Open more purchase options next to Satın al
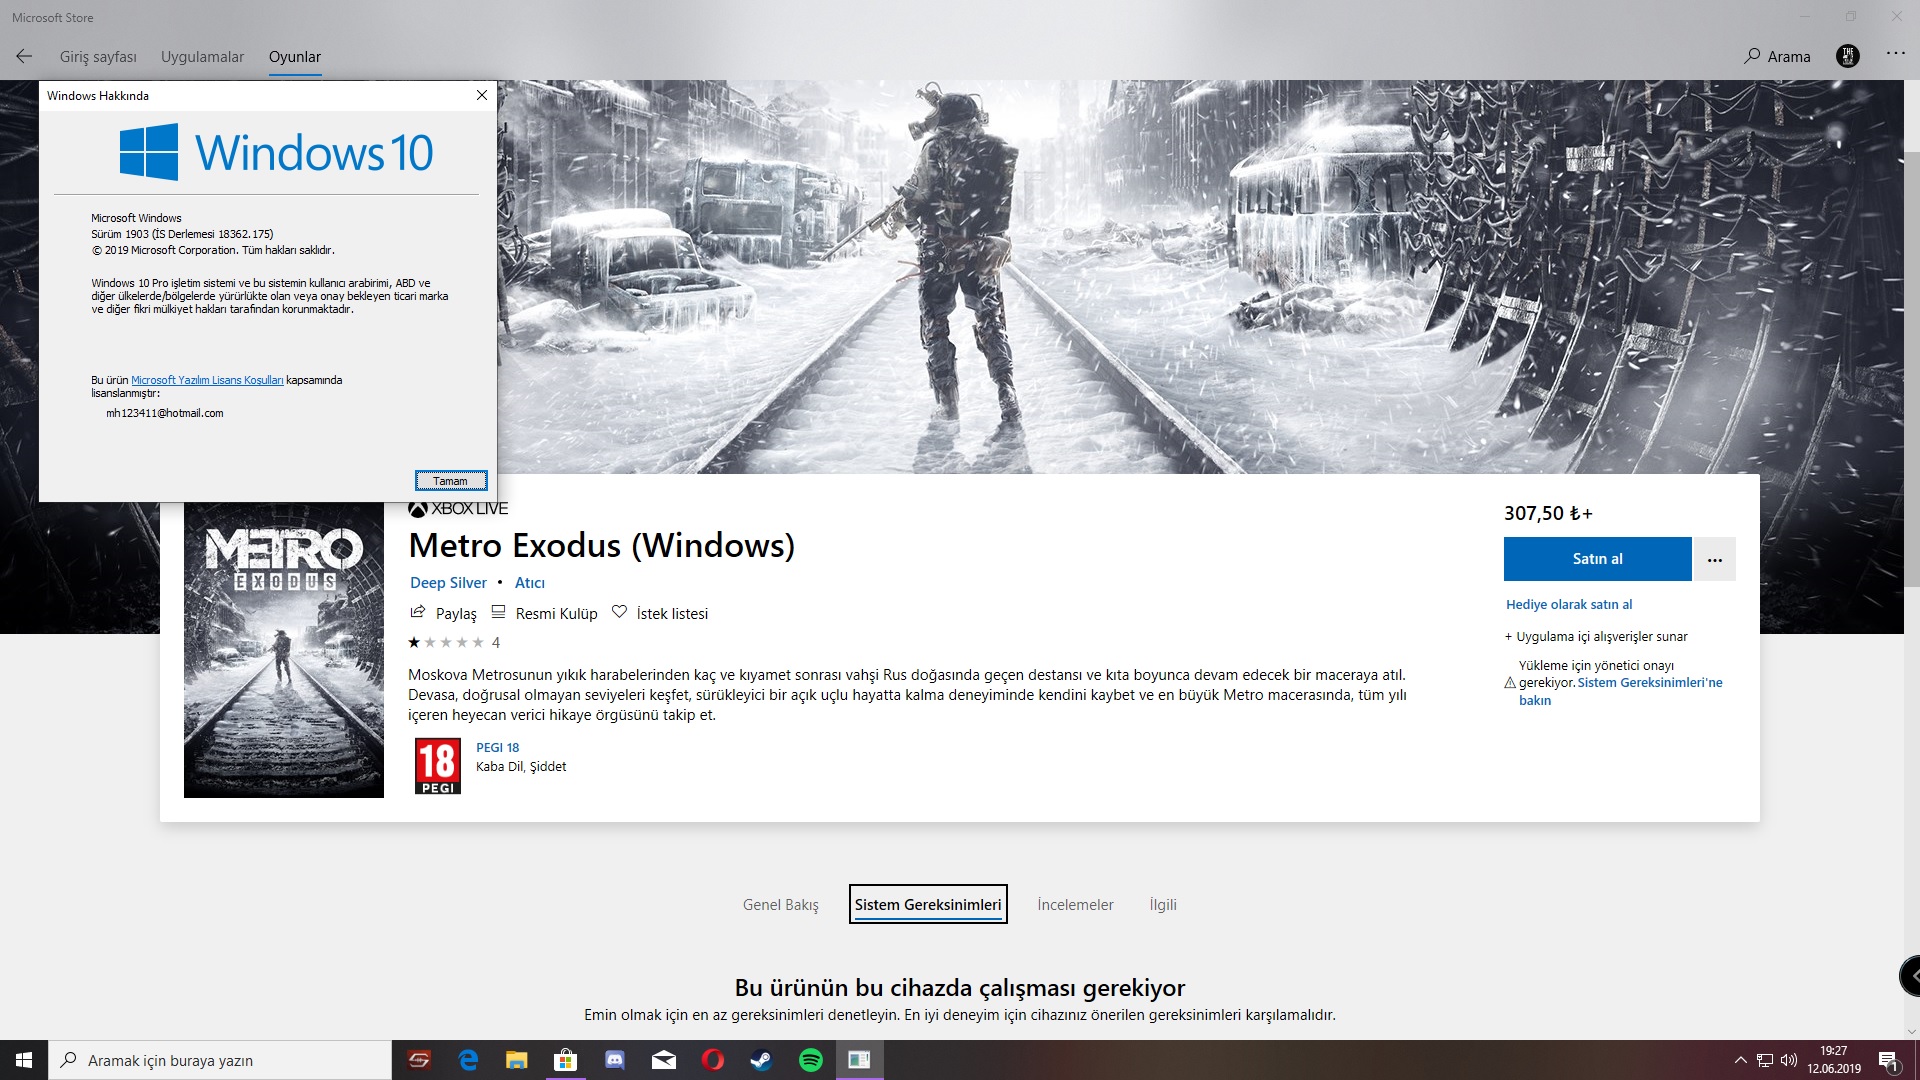 pyautogui.click(x=1715, y=559)
